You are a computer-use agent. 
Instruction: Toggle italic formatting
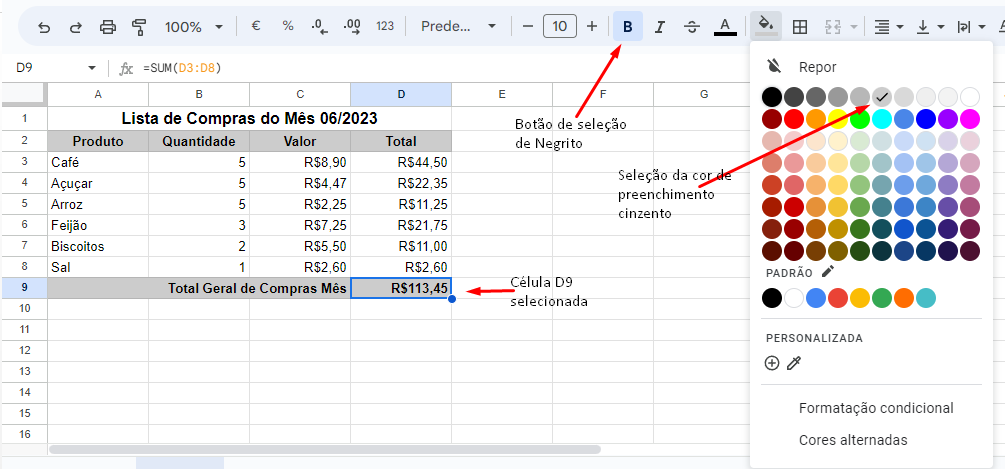(x=659, y=27)
